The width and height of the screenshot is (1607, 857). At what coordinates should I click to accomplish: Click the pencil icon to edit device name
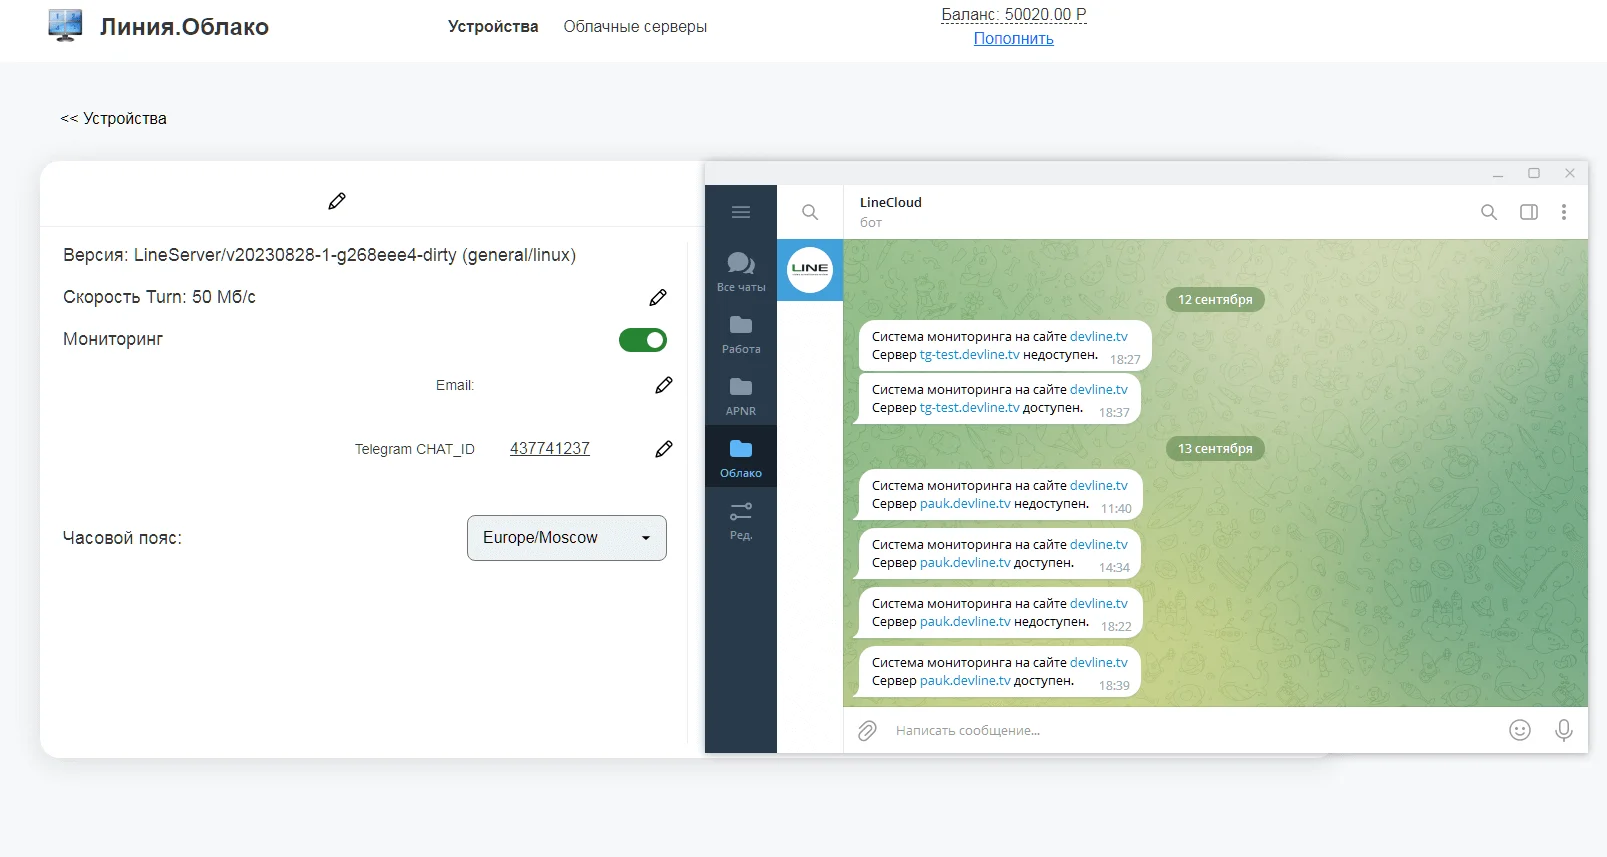pyautogui.click(x=337, y=201)
